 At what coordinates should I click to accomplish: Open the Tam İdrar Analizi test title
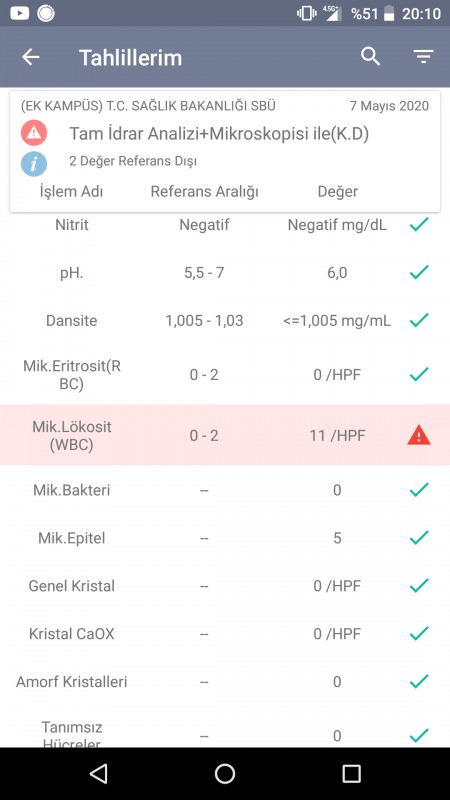[x=219, y=134]
